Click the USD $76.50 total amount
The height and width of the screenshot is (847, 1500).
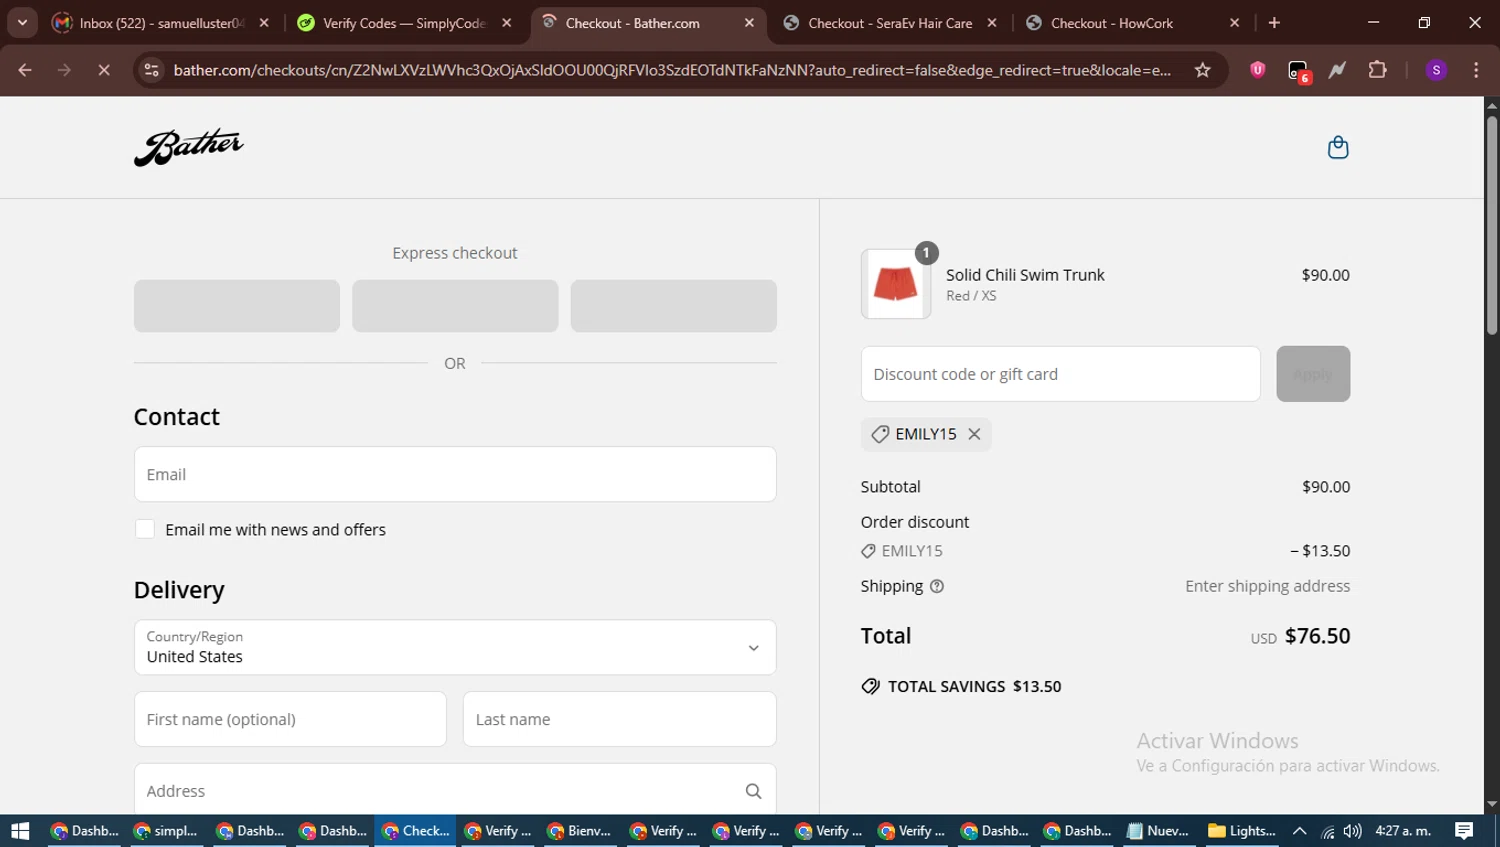pyautogui.click(x=1300, y=636)
